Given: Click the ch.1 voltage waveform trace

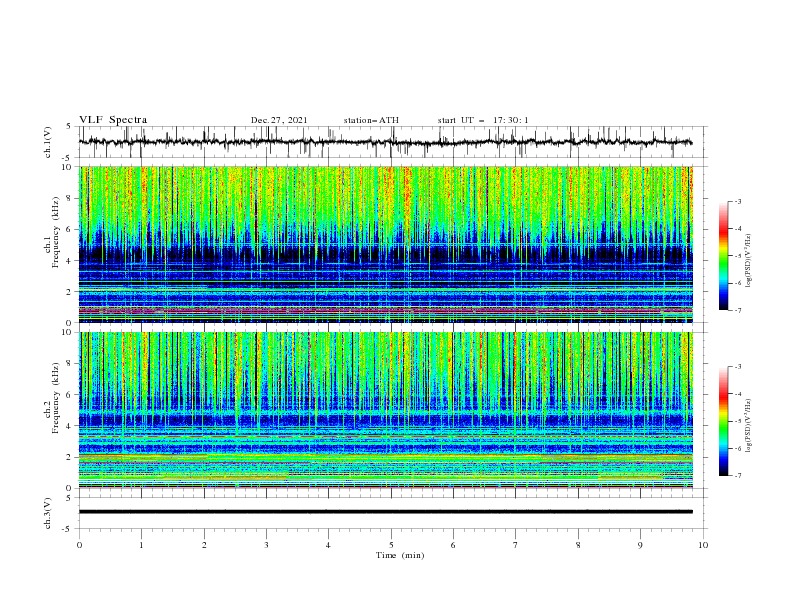Looking at the screenshot, I should 385,142.
